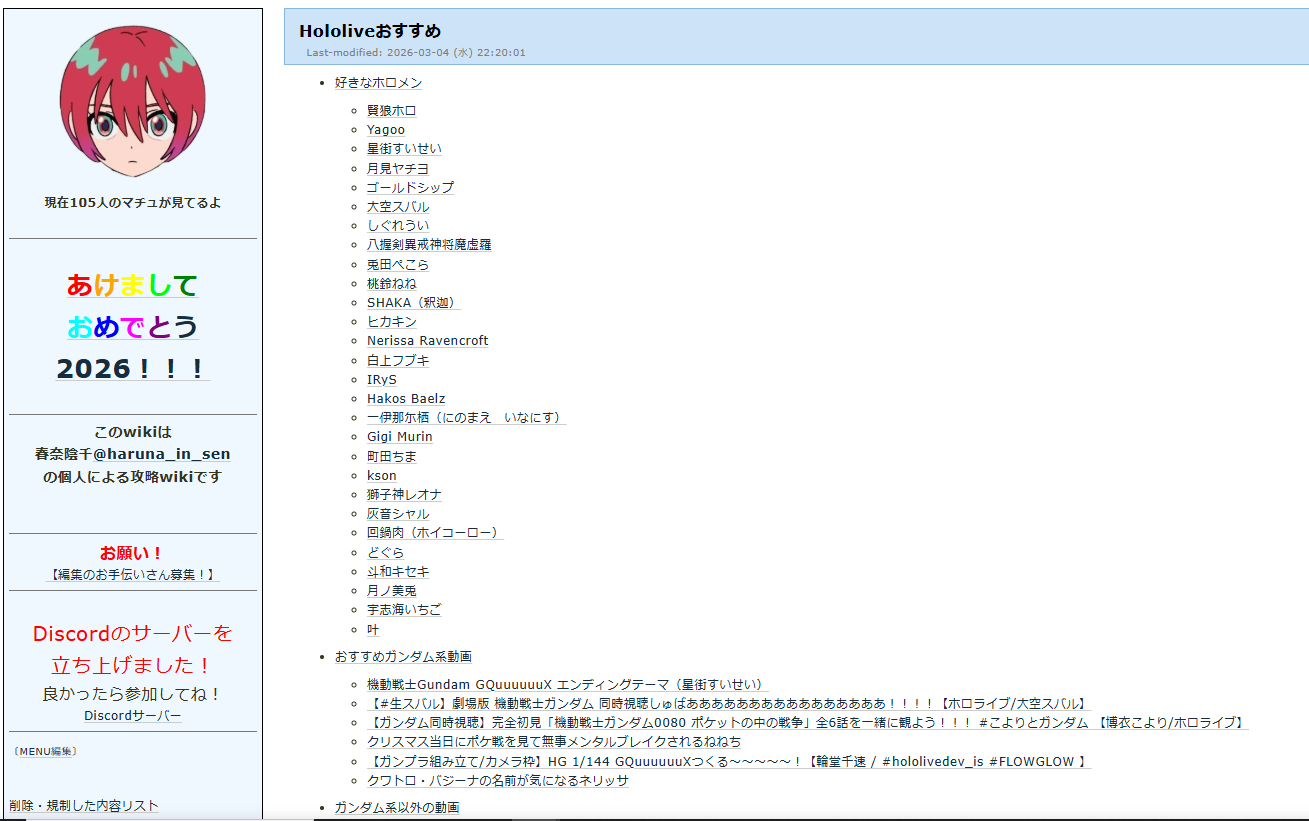The height and width of the screenshot is (821, 1309).
Task: Open the Nerissa Ravencroft page link
Action: point(427,341)
